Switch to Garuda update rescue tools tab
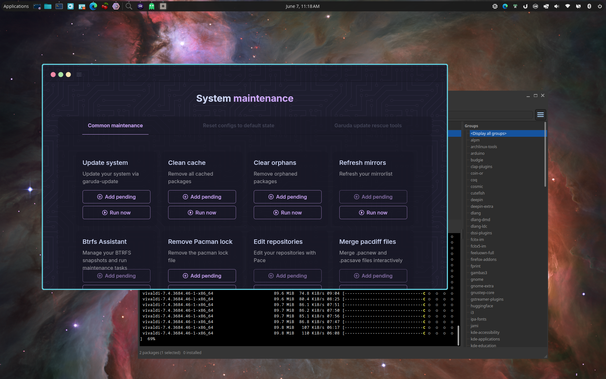Screen dimensions: 606x379 click(x=368, y=126)
